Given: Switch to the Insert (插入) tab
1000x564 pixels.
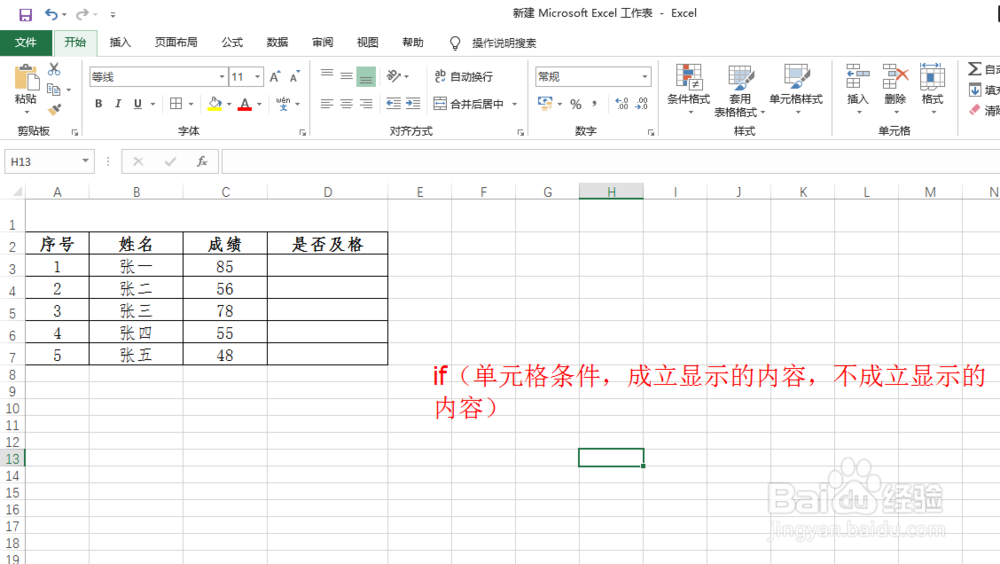Looking at the screenshot, I should click(120, 42).
